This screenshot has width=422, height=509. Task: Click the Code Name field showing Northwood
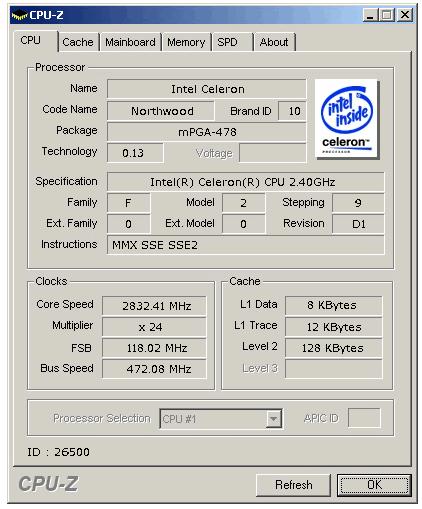click(x=160, y=111)
